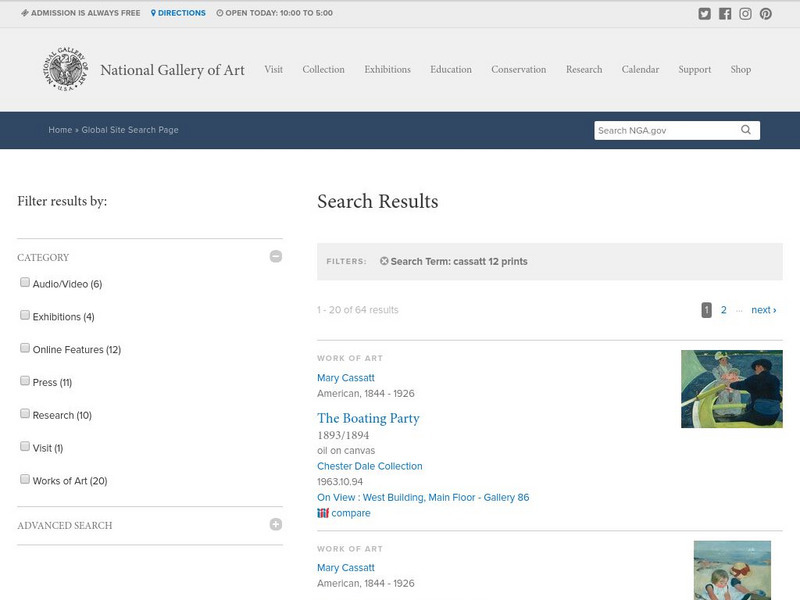Screen dimensions: 800x600
Task: Open the second Mary Cassatt artist link
Action: coord(345,567)
